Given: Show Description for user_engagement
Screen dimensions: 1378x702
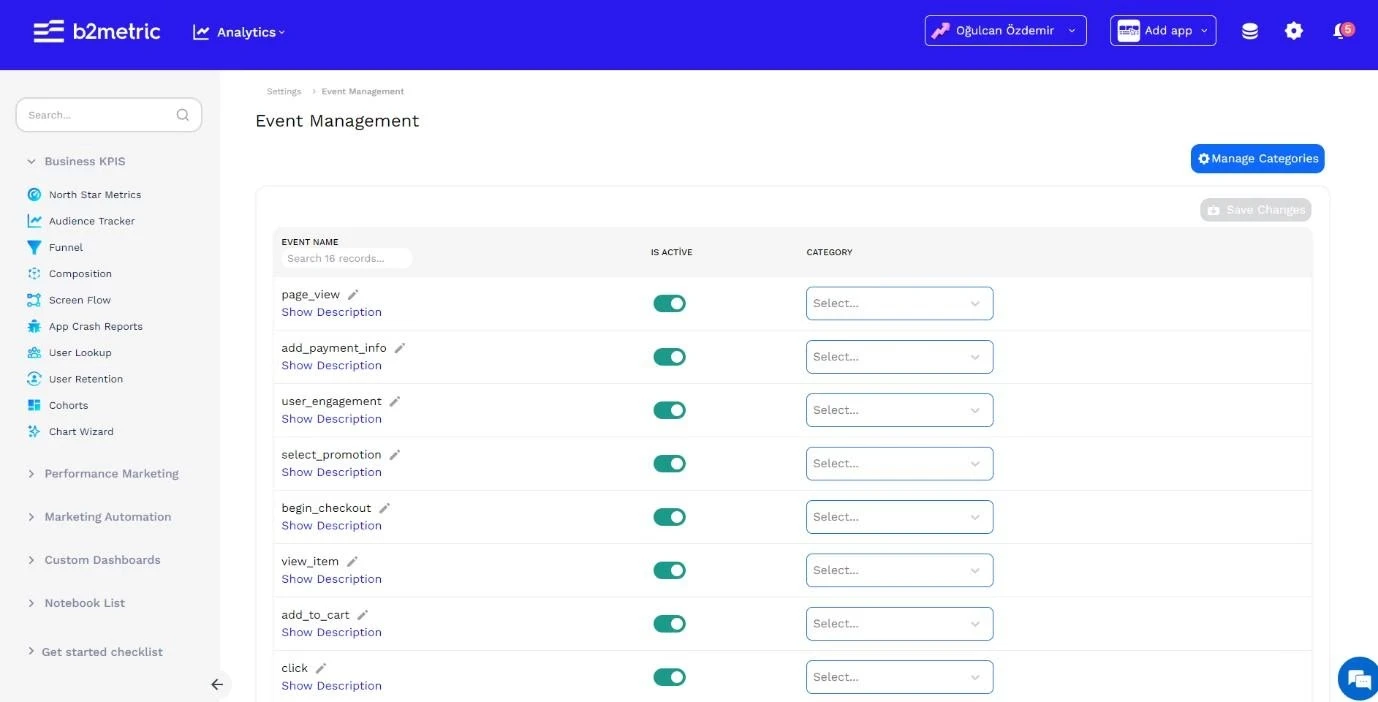Looking at the screenshot, I should pos(331,419).
